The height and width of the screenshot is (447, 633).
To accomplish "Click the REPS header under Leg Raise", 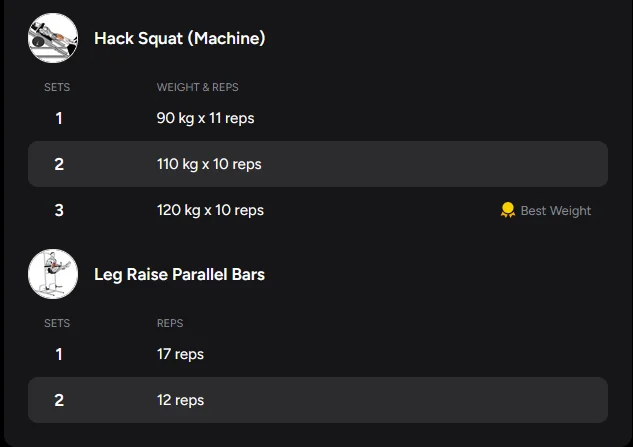I will click(x=170, y=323).
